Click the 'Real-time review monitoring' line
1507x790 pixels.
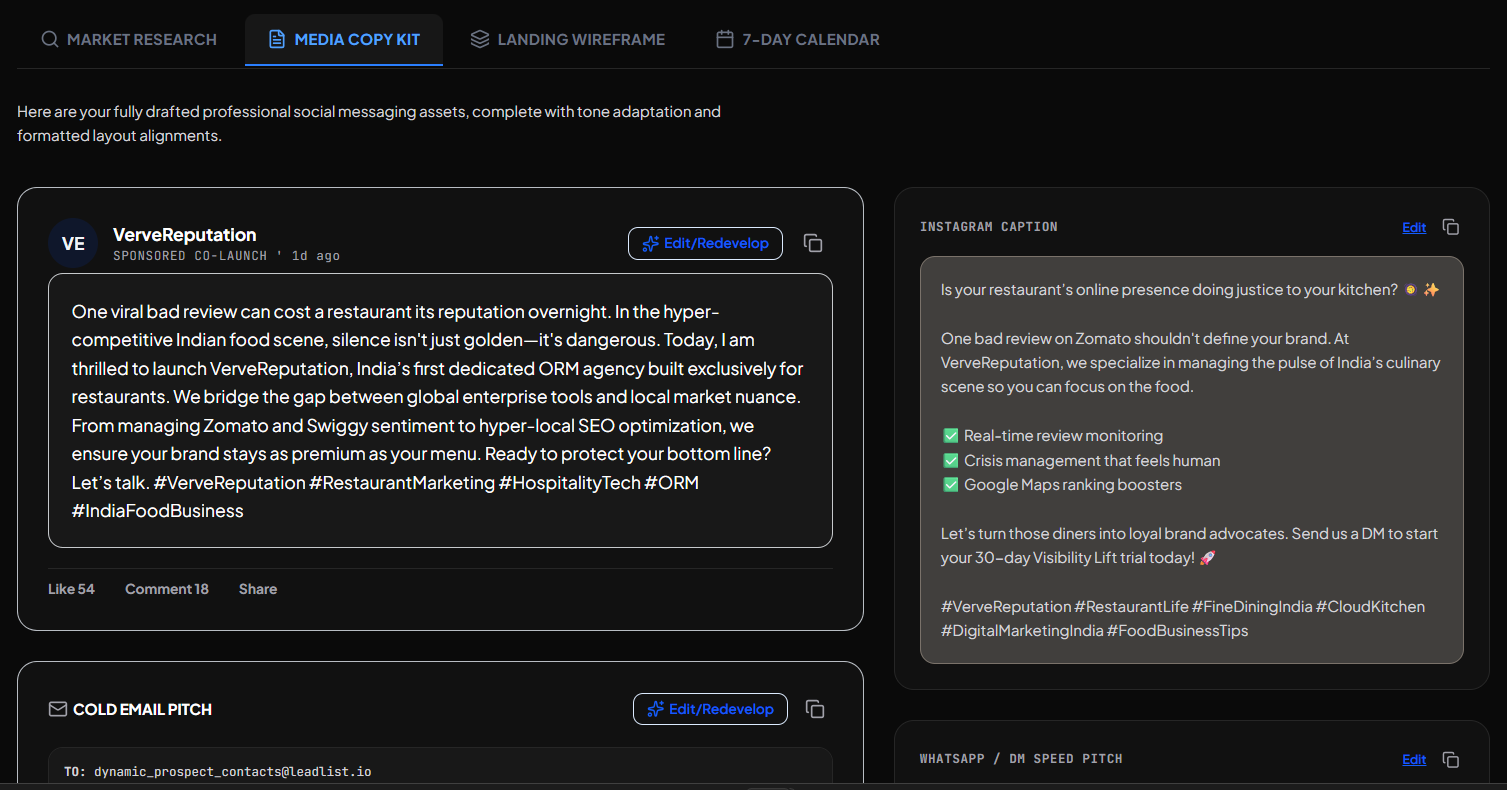pos(1053,436)
